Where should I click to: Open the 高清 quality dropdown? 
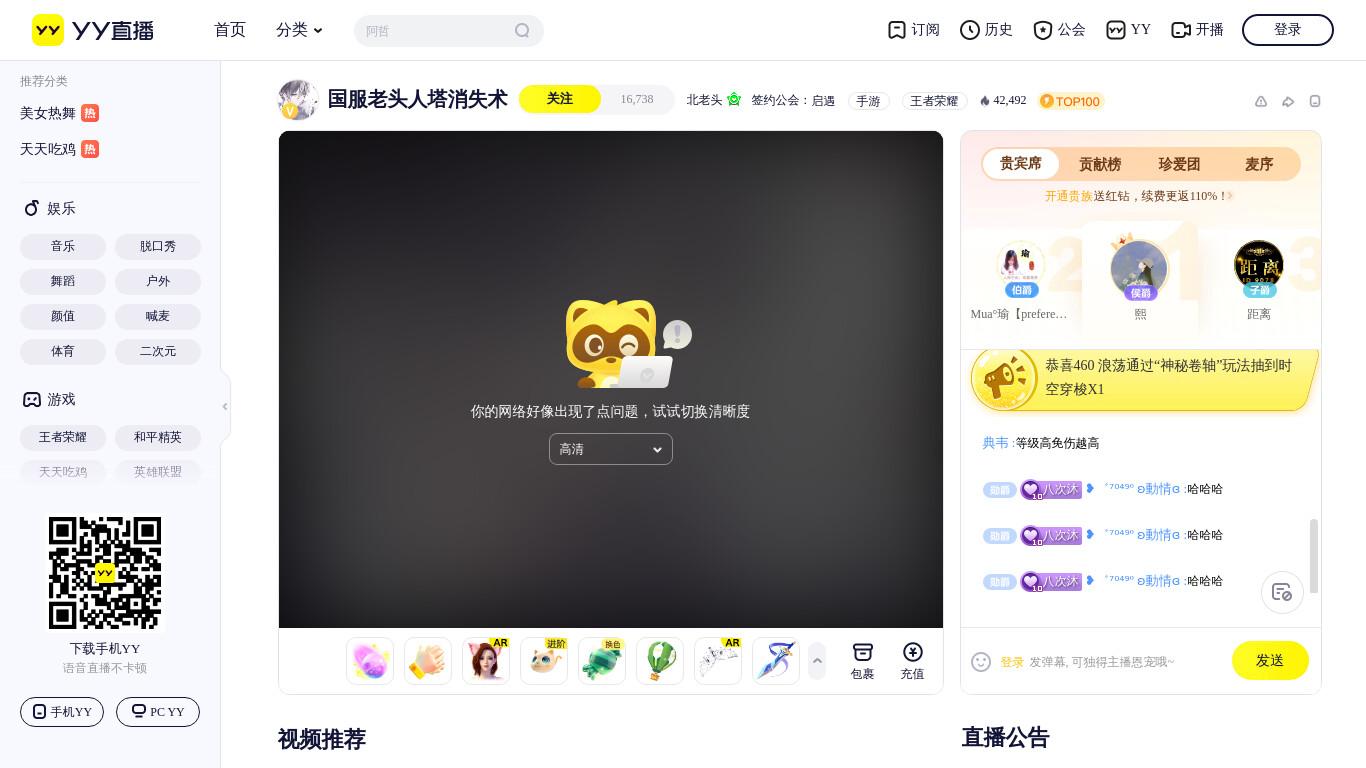[x=611, y=449]
